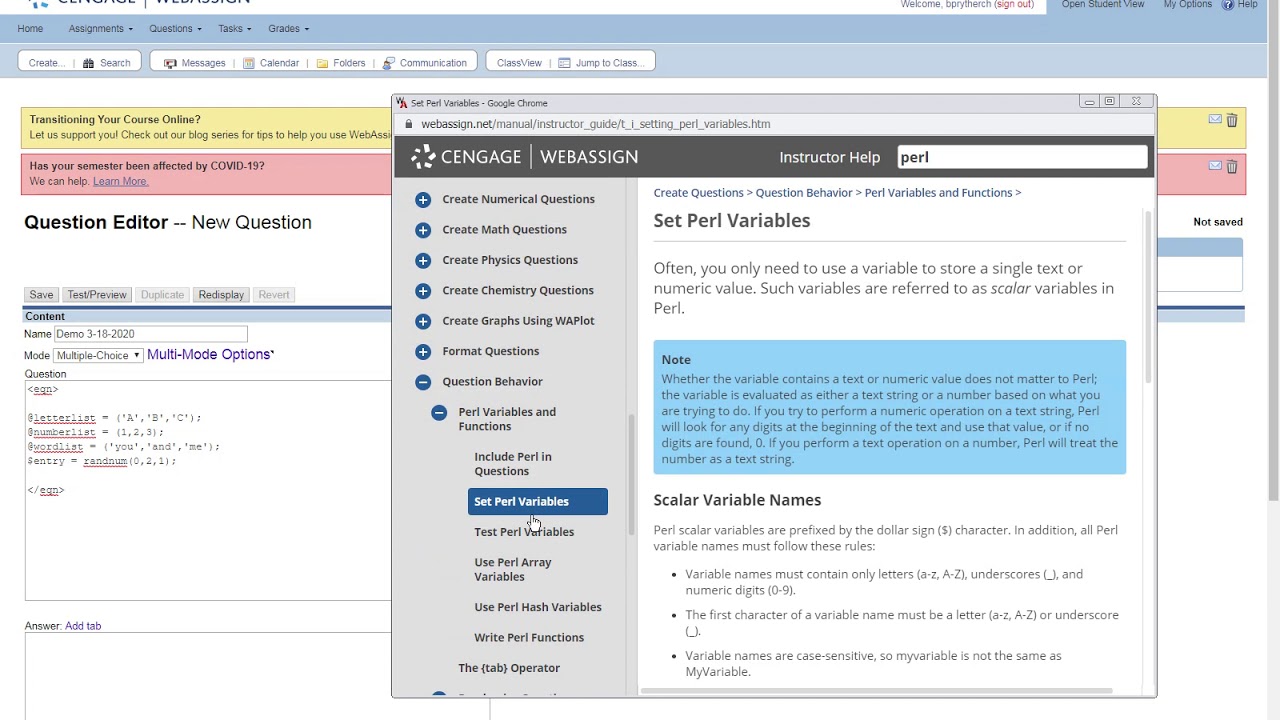The height and width of the screenshot is (720, 1280).
Task: Open The {tab} Operator topic
Action: [509, 668]
